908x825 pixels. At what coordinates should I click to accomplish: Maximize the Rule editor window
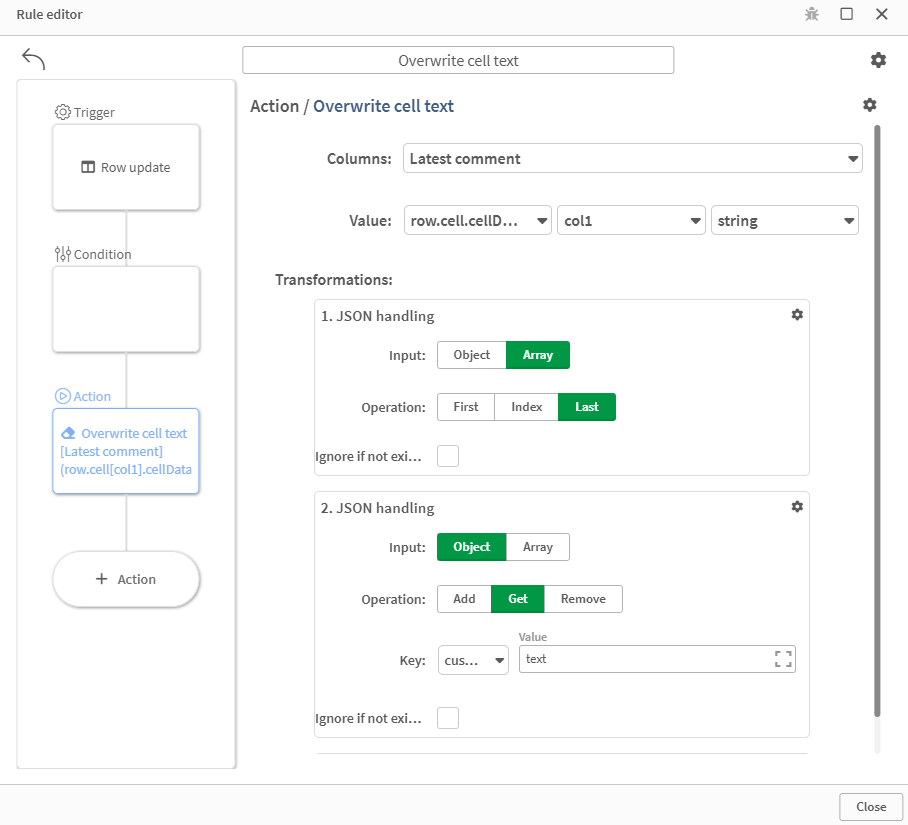point(846,14)
